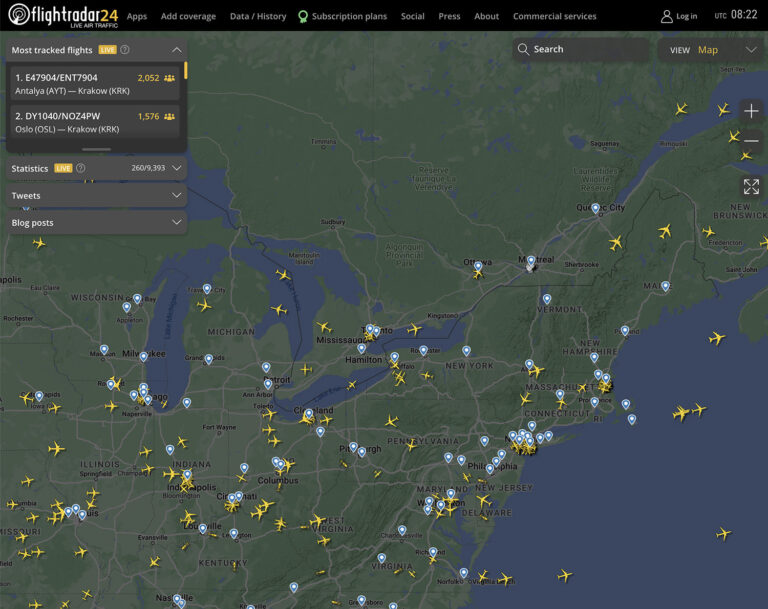Click the user account icon
The image size is (768, 609).
coord(666,17)
